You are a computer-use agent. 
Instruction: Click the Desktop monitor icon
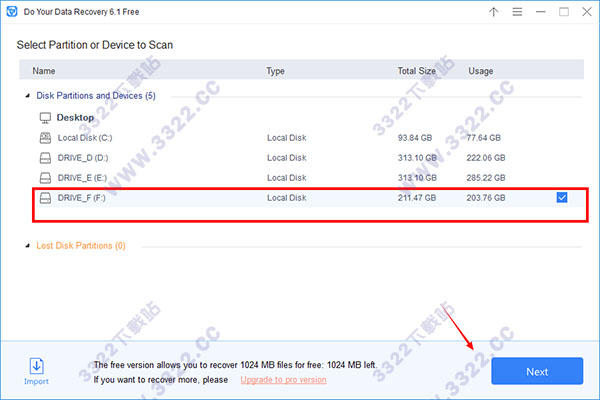coord(45,118)
